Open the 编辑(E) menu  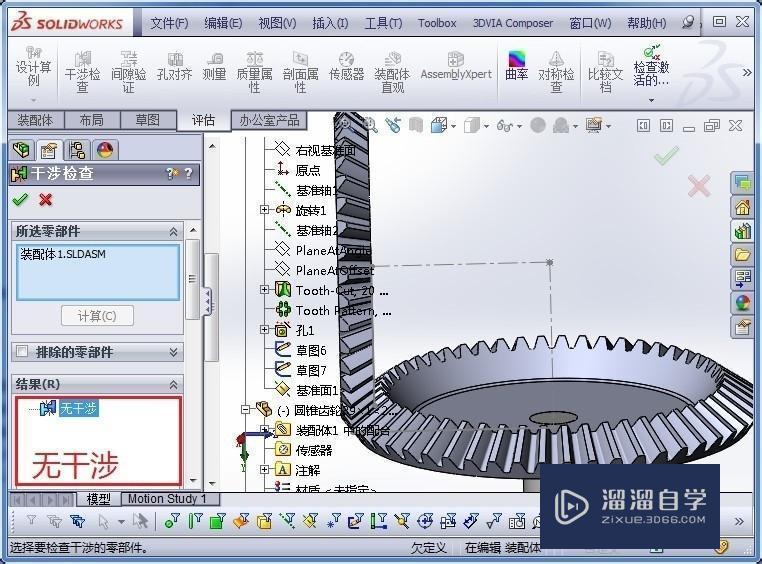[x=223, y=23]
